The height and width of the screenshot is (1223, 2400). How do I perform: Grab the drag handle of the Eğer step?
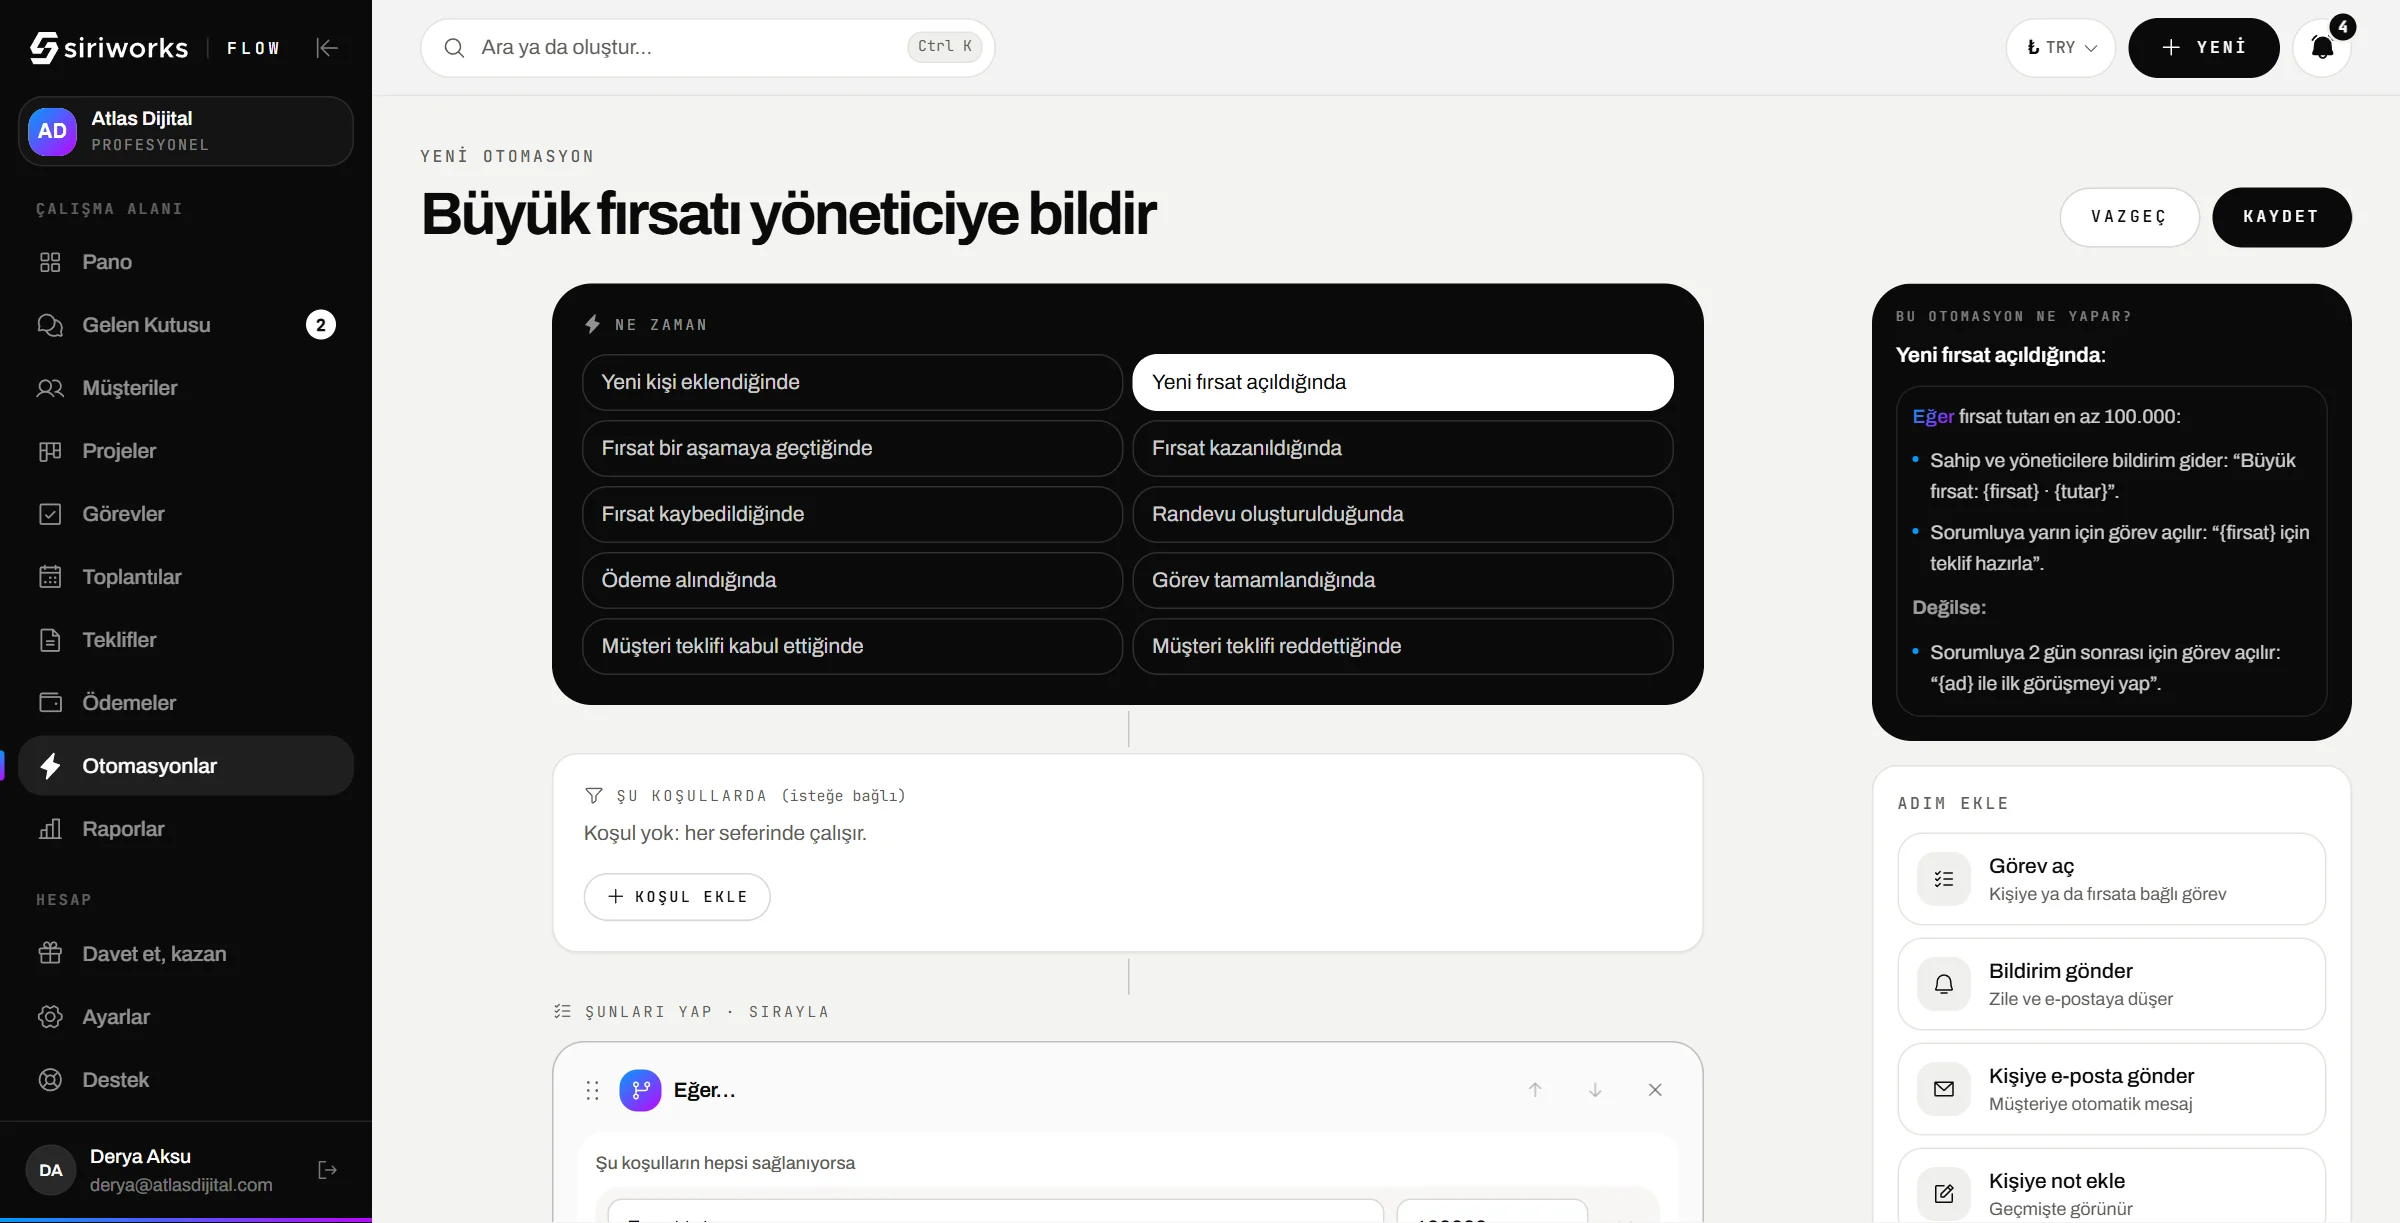[592, 1090]
